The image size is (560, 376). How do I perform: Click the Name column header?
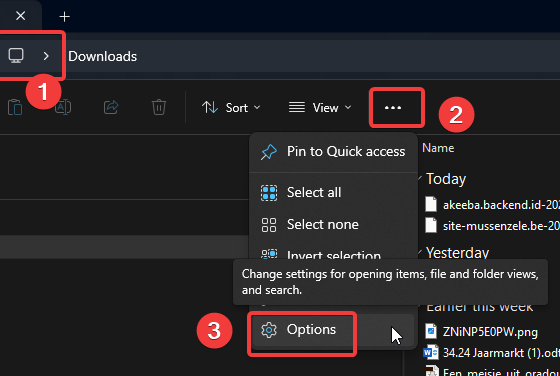click(x=438, y=148)
